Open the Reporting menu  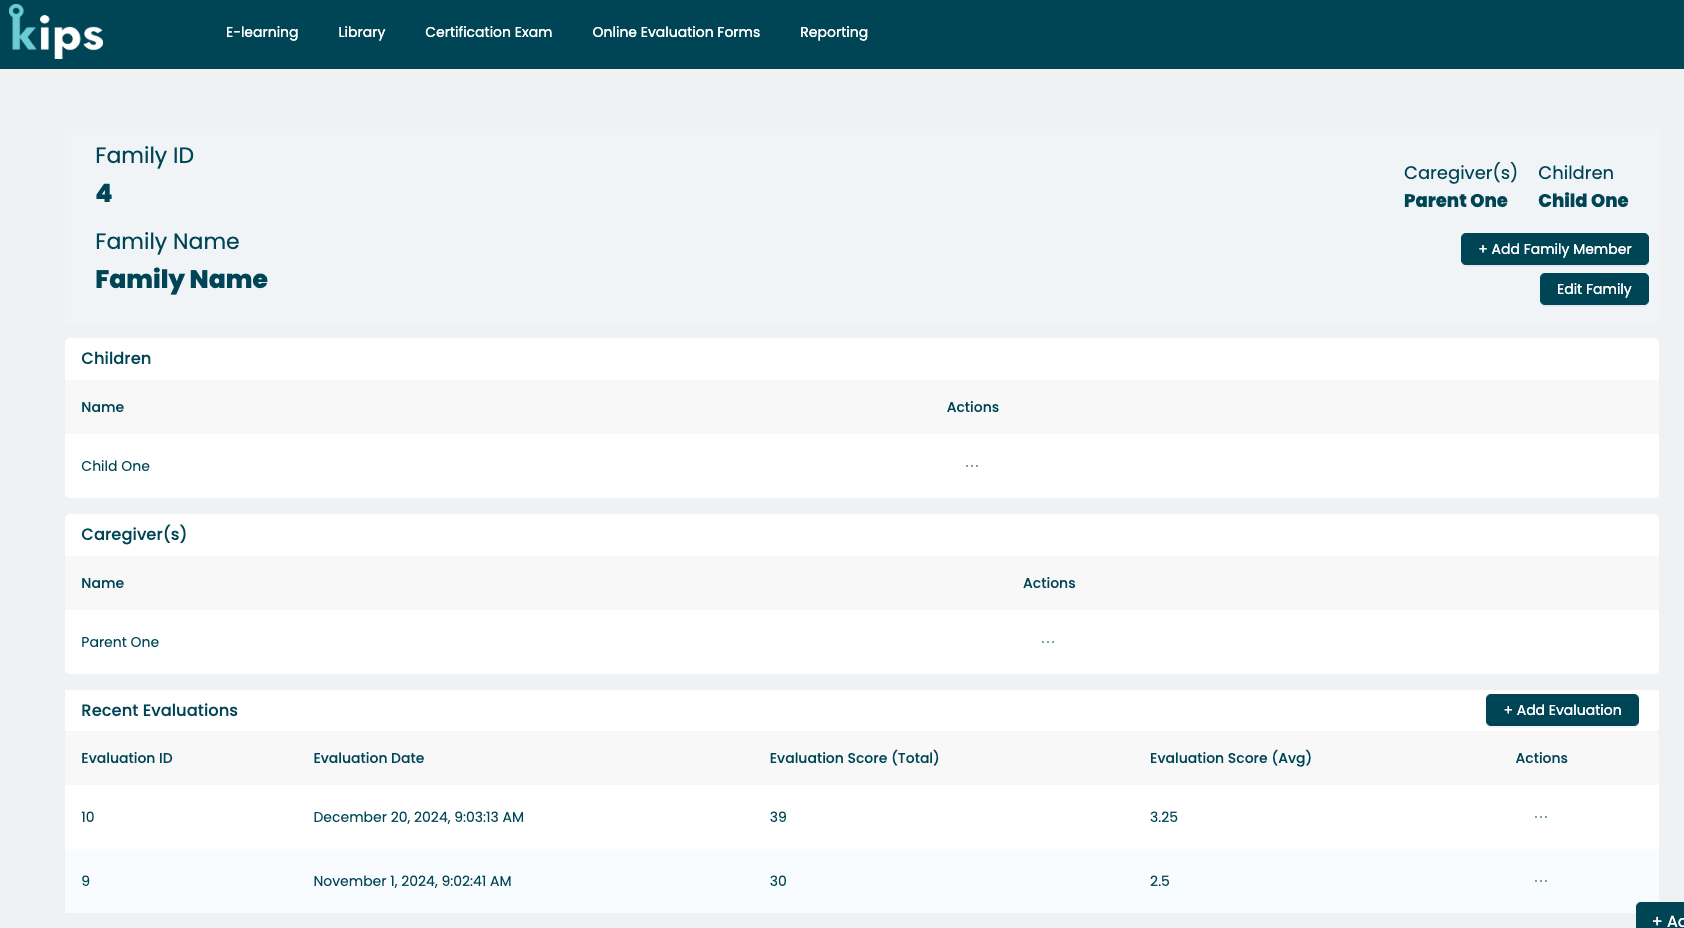tap(834, 32)
